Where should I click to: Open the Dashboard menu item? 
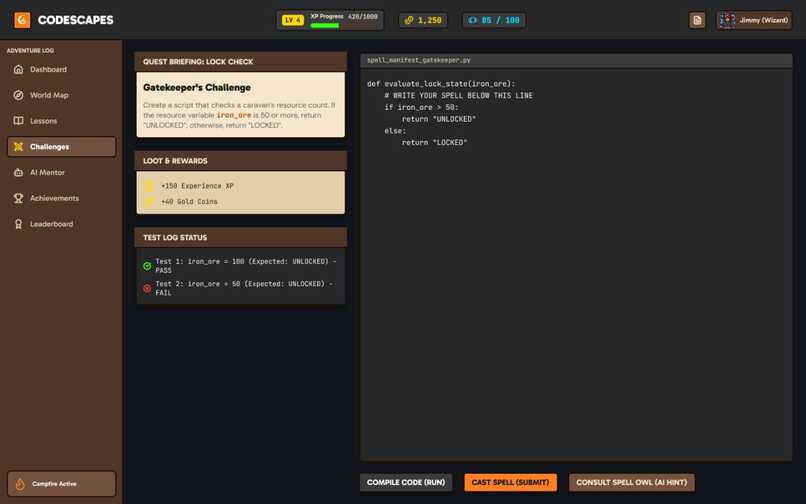tap(62, 69)
